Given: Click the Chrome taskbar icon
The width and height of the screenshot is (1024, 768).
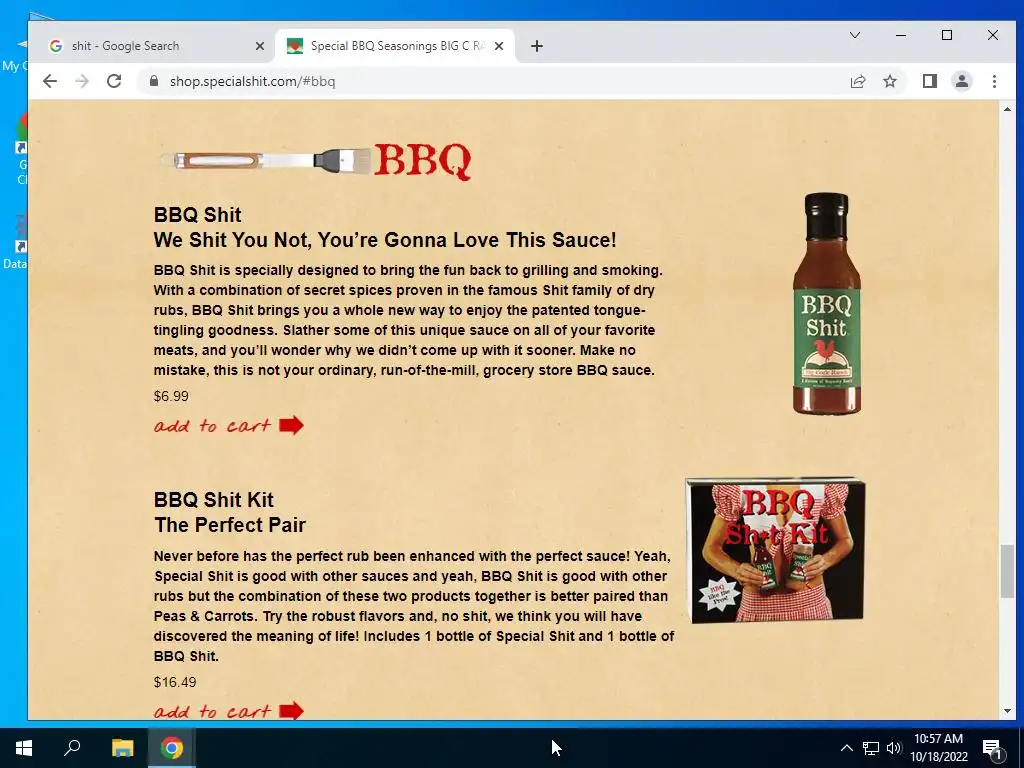Looking at the screenshot, I should [x=172, y=748].
